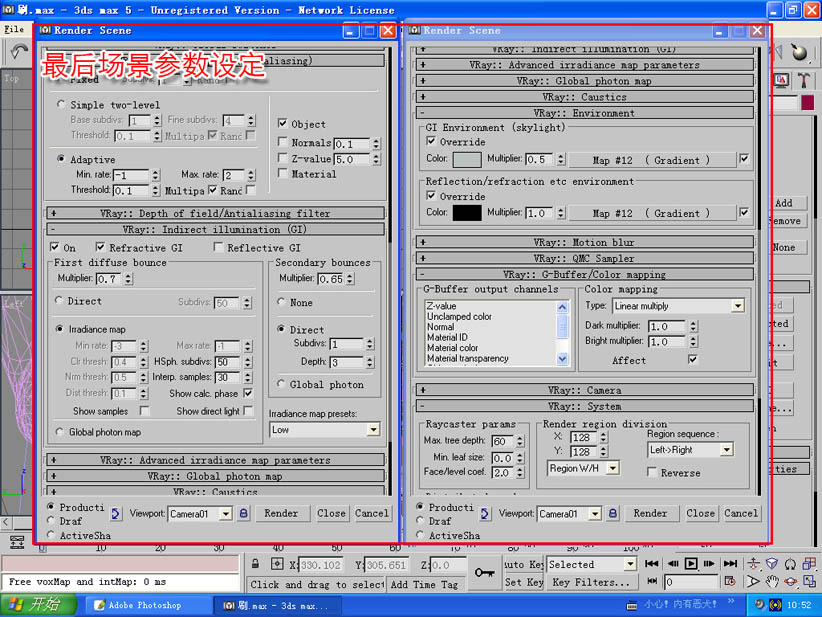Click the Set Key large key icon
The width and height of the screenshot is (822, 617).
click(484, 573)
